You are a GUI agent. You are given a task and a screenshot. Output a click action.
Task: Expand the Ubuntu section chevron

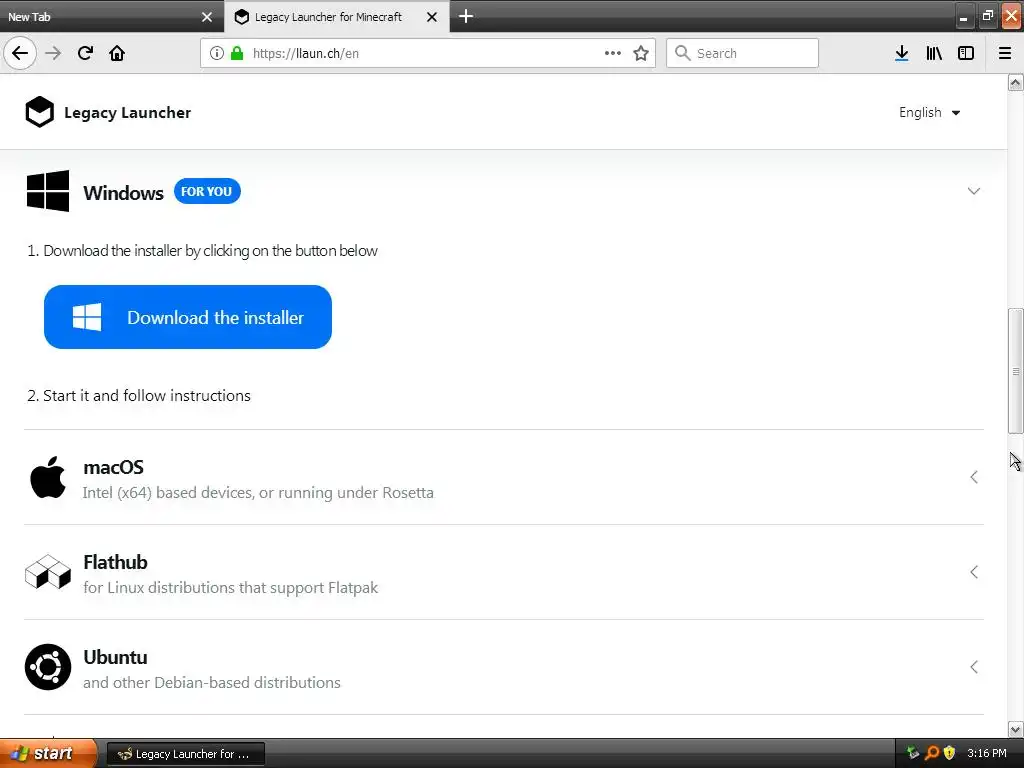pyautogui.click(x=974, y=667)
